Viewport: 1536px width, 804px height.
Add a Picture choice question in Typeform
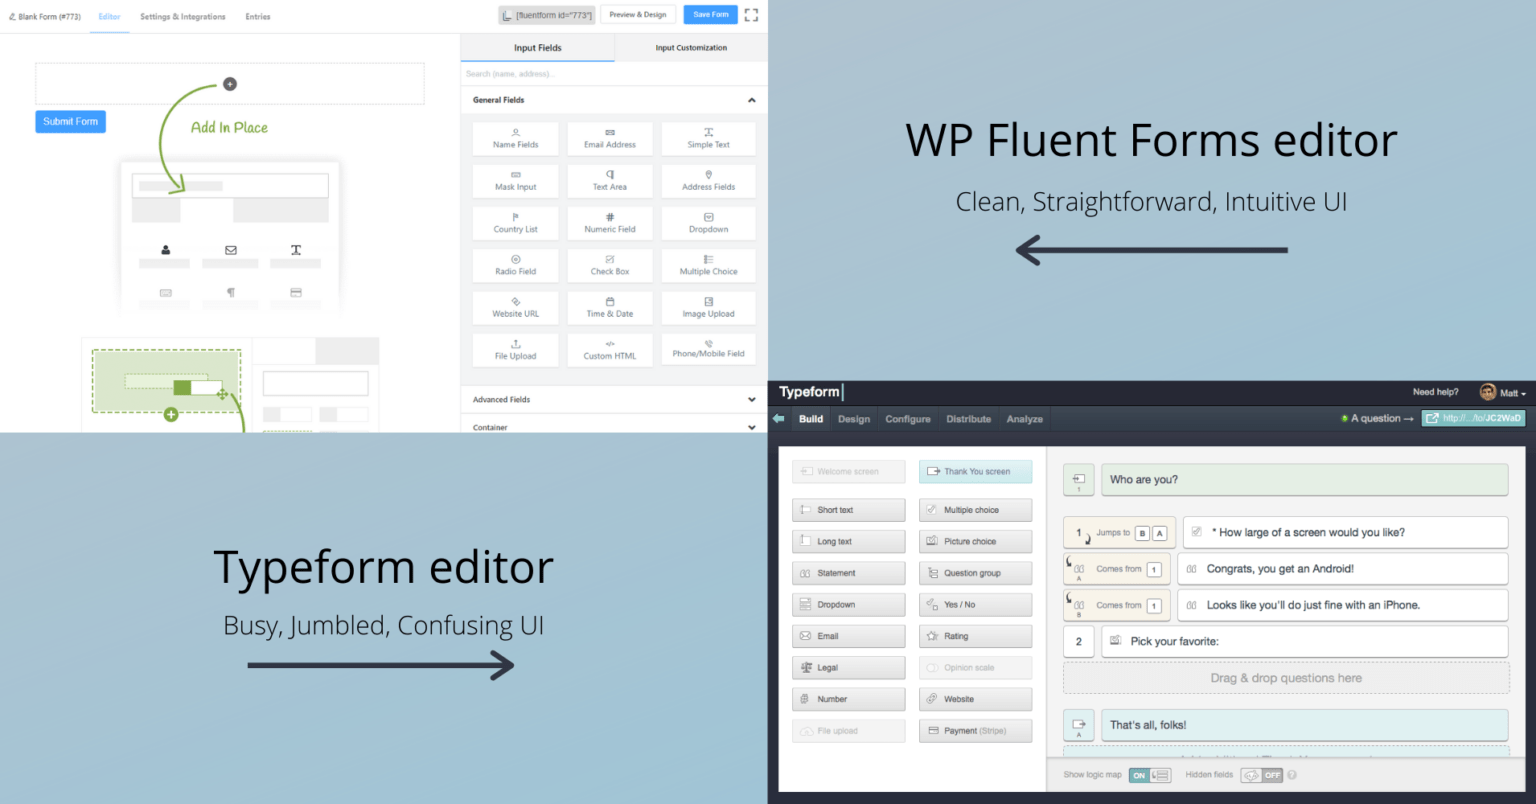click(975, 541)
